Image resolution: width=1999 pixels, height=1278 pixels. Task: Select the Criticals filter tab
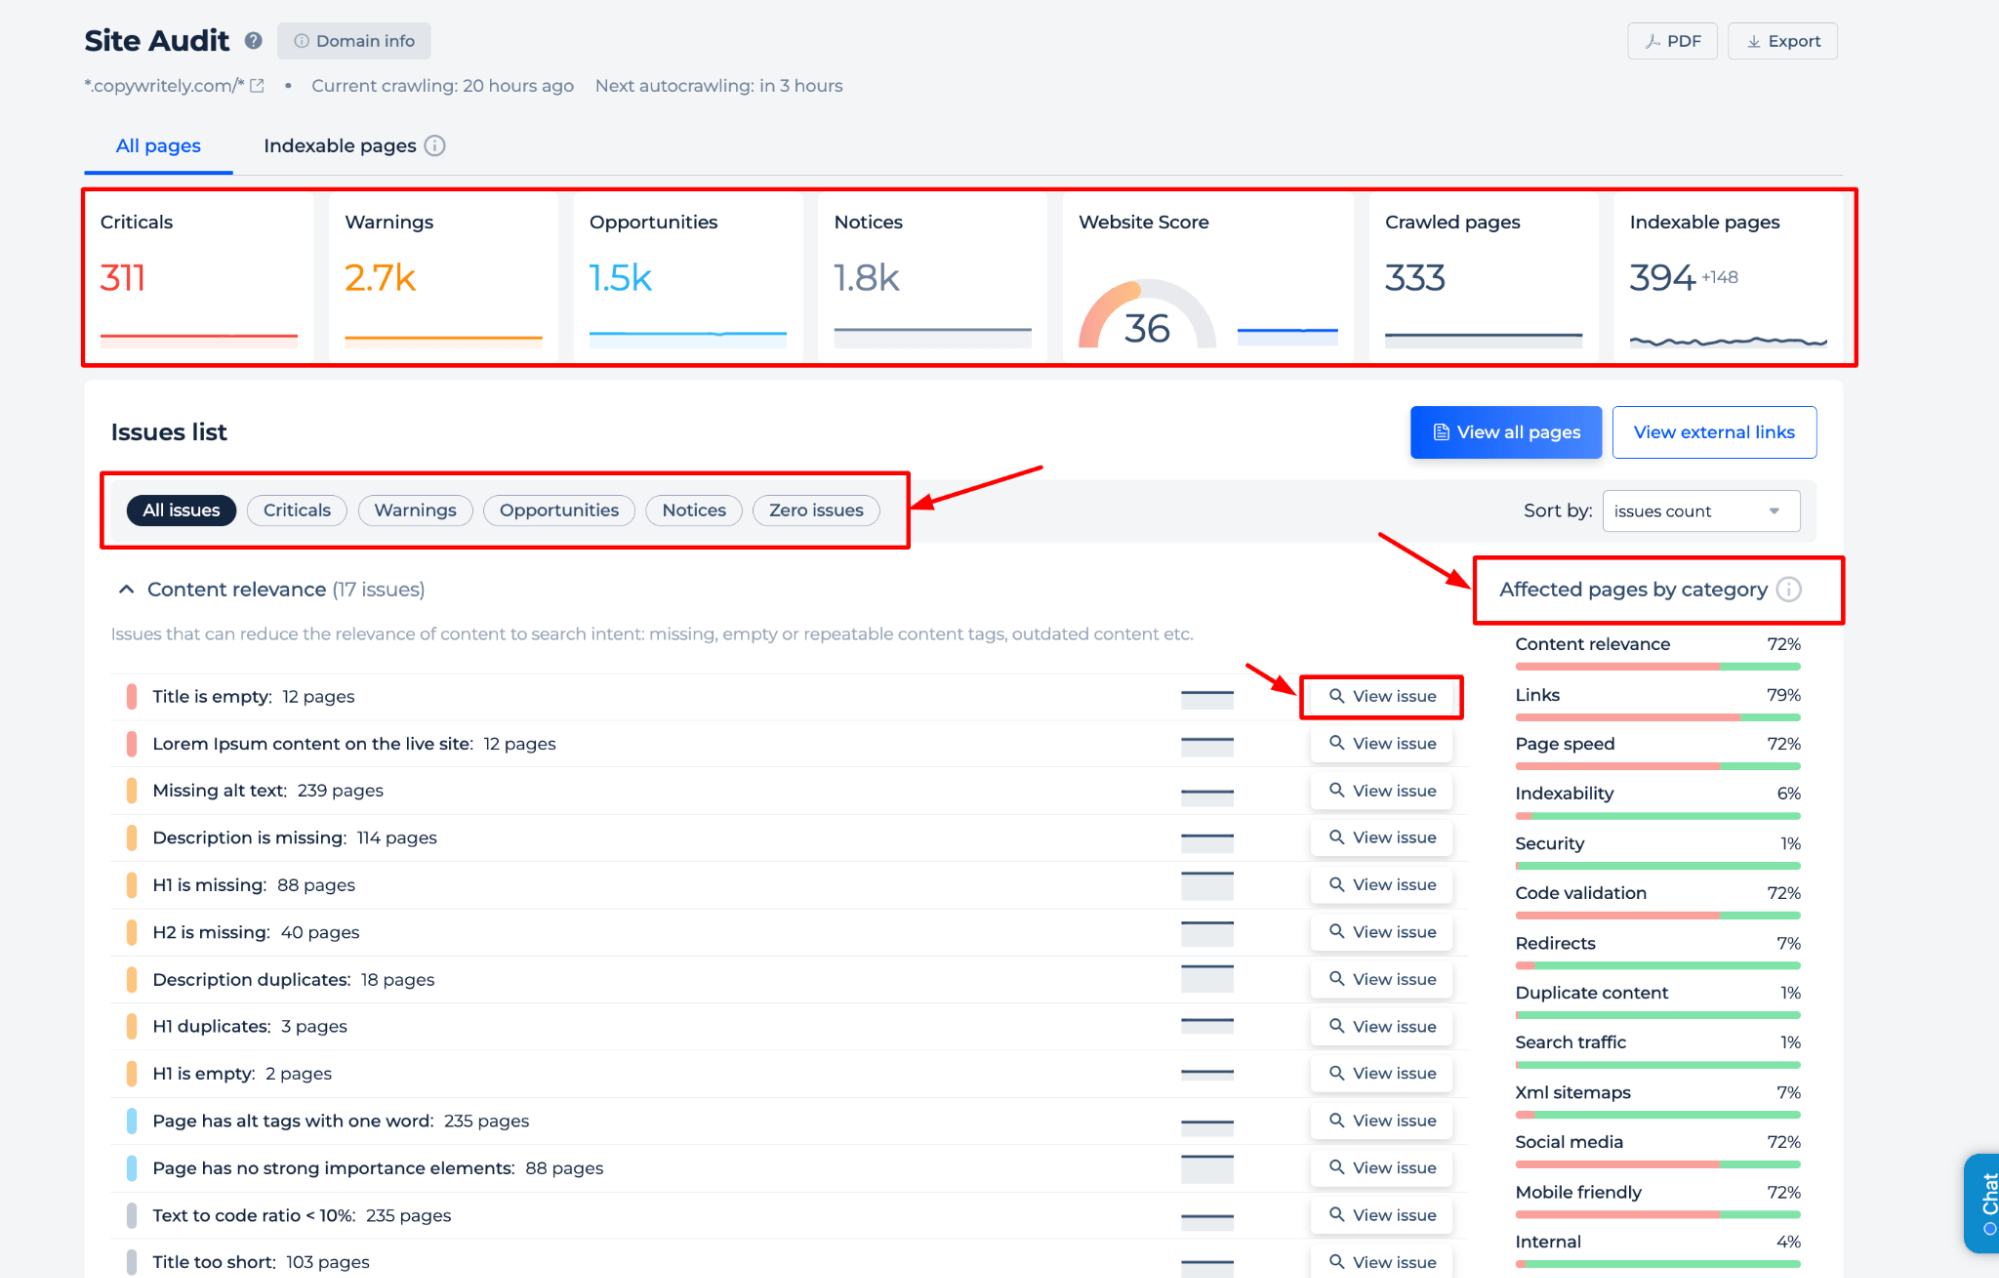click(297, 510)
